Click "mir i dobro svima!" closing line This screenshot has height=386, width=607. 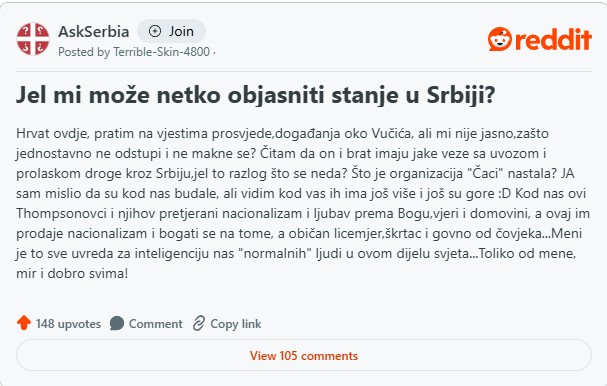72,273
